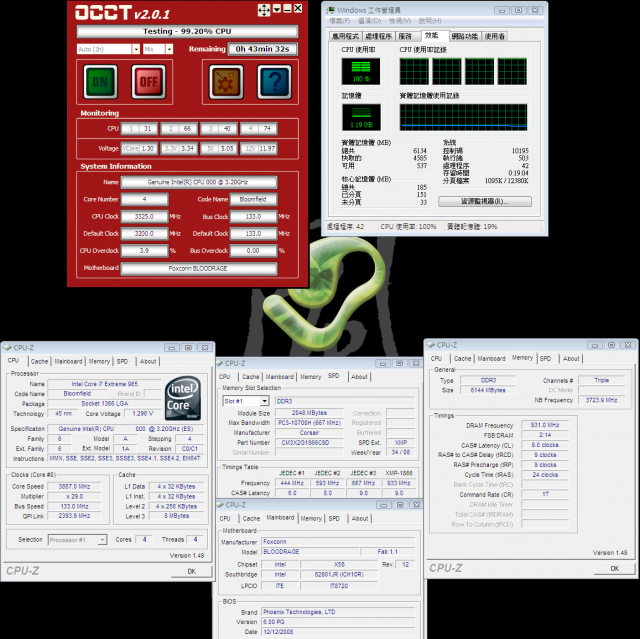
Task: Click the Multiplier x 29.0 value in CPU-Z
Action: [x=74, y=497]
